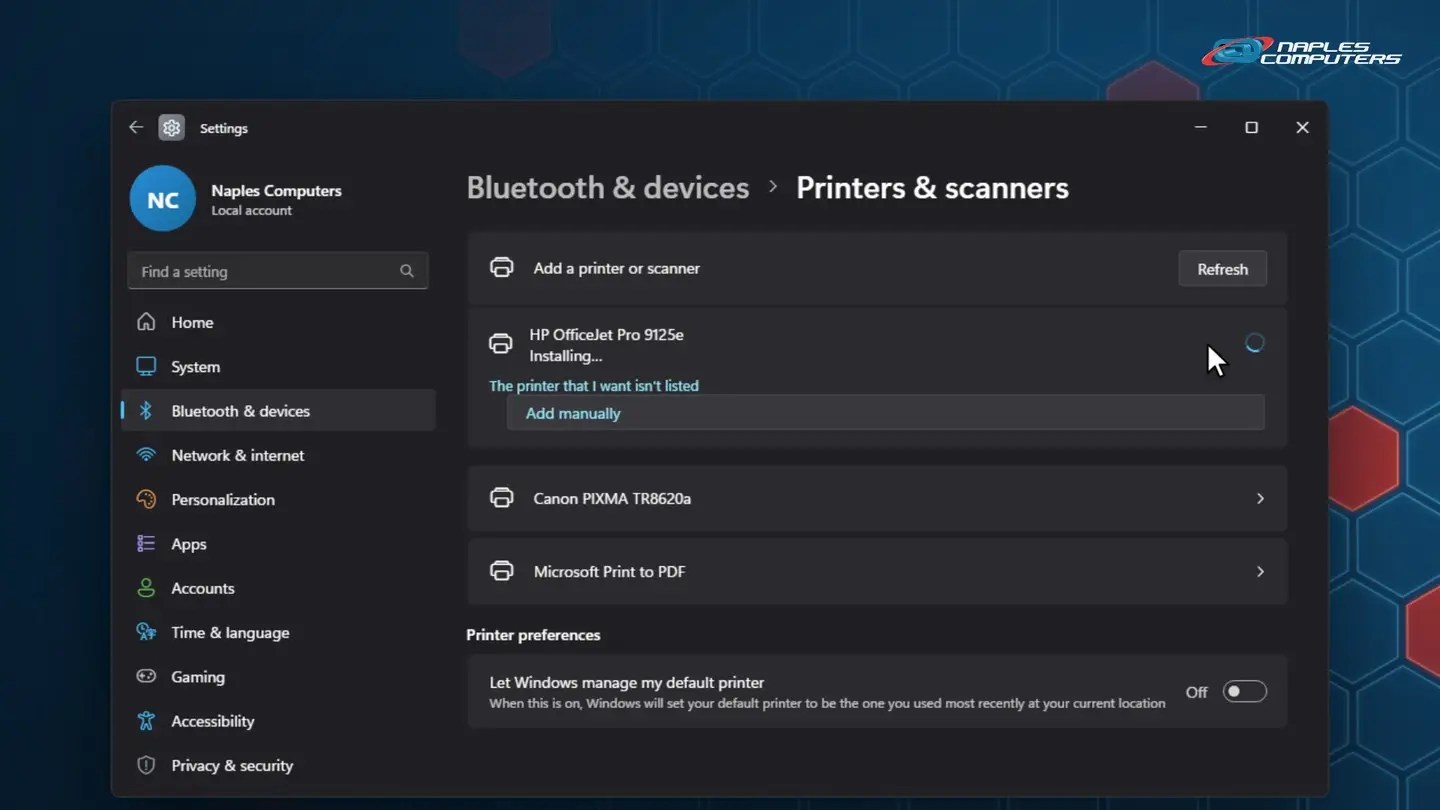Click the Settings gear icon in title bar

click(172, 128)
